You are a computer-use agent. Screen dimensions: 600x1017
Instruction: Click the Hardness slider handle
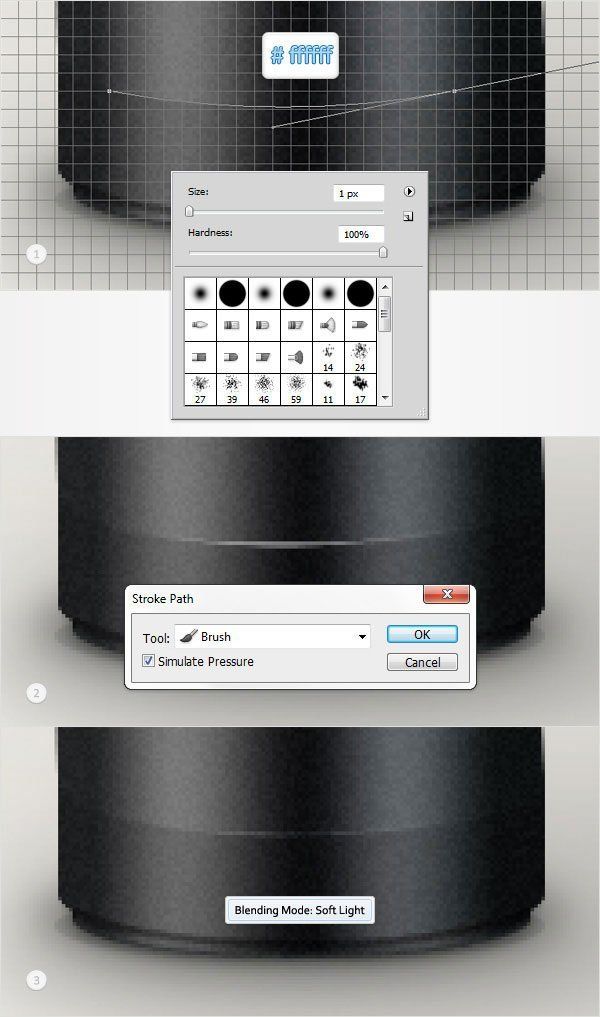coord(383,252)
